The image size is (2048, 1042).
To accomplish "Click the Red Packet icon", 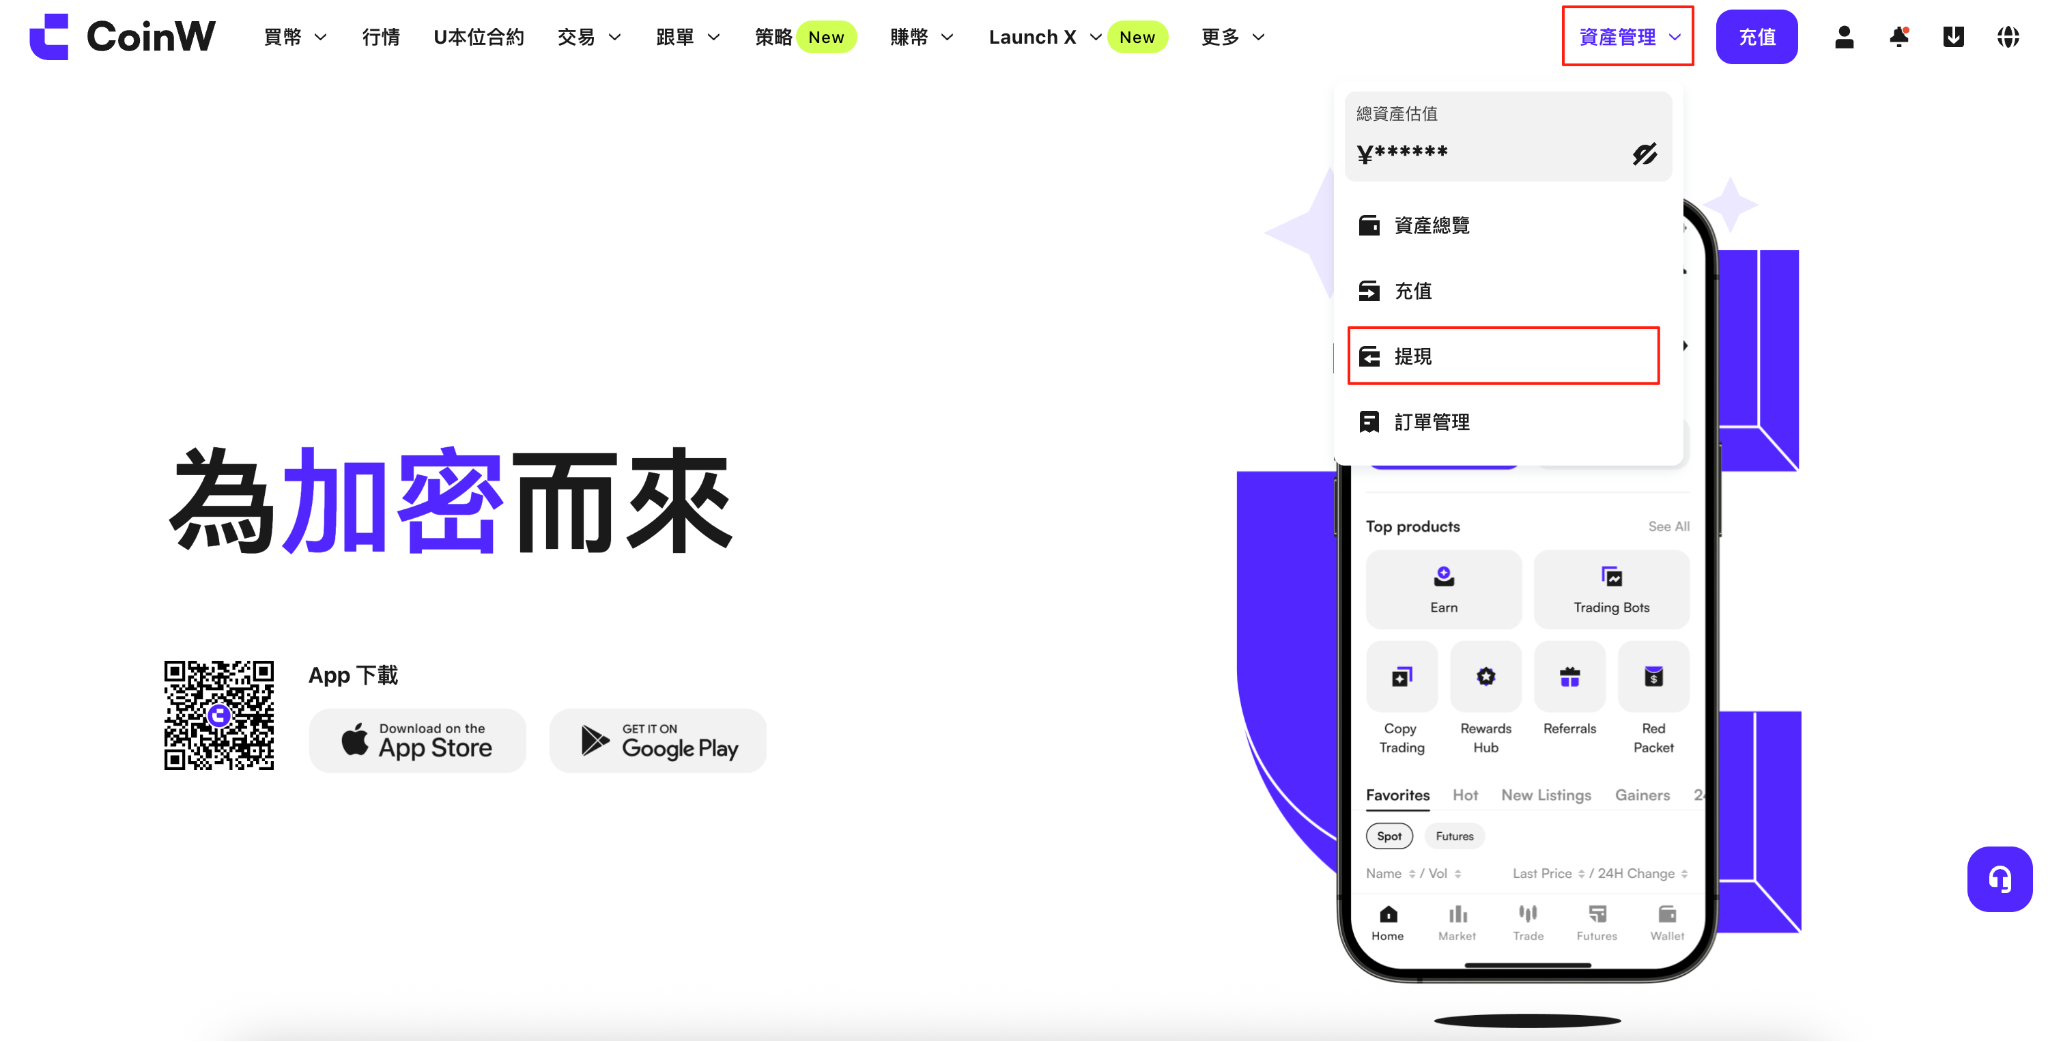I will pyautogui.click(x=1654, y=677).
